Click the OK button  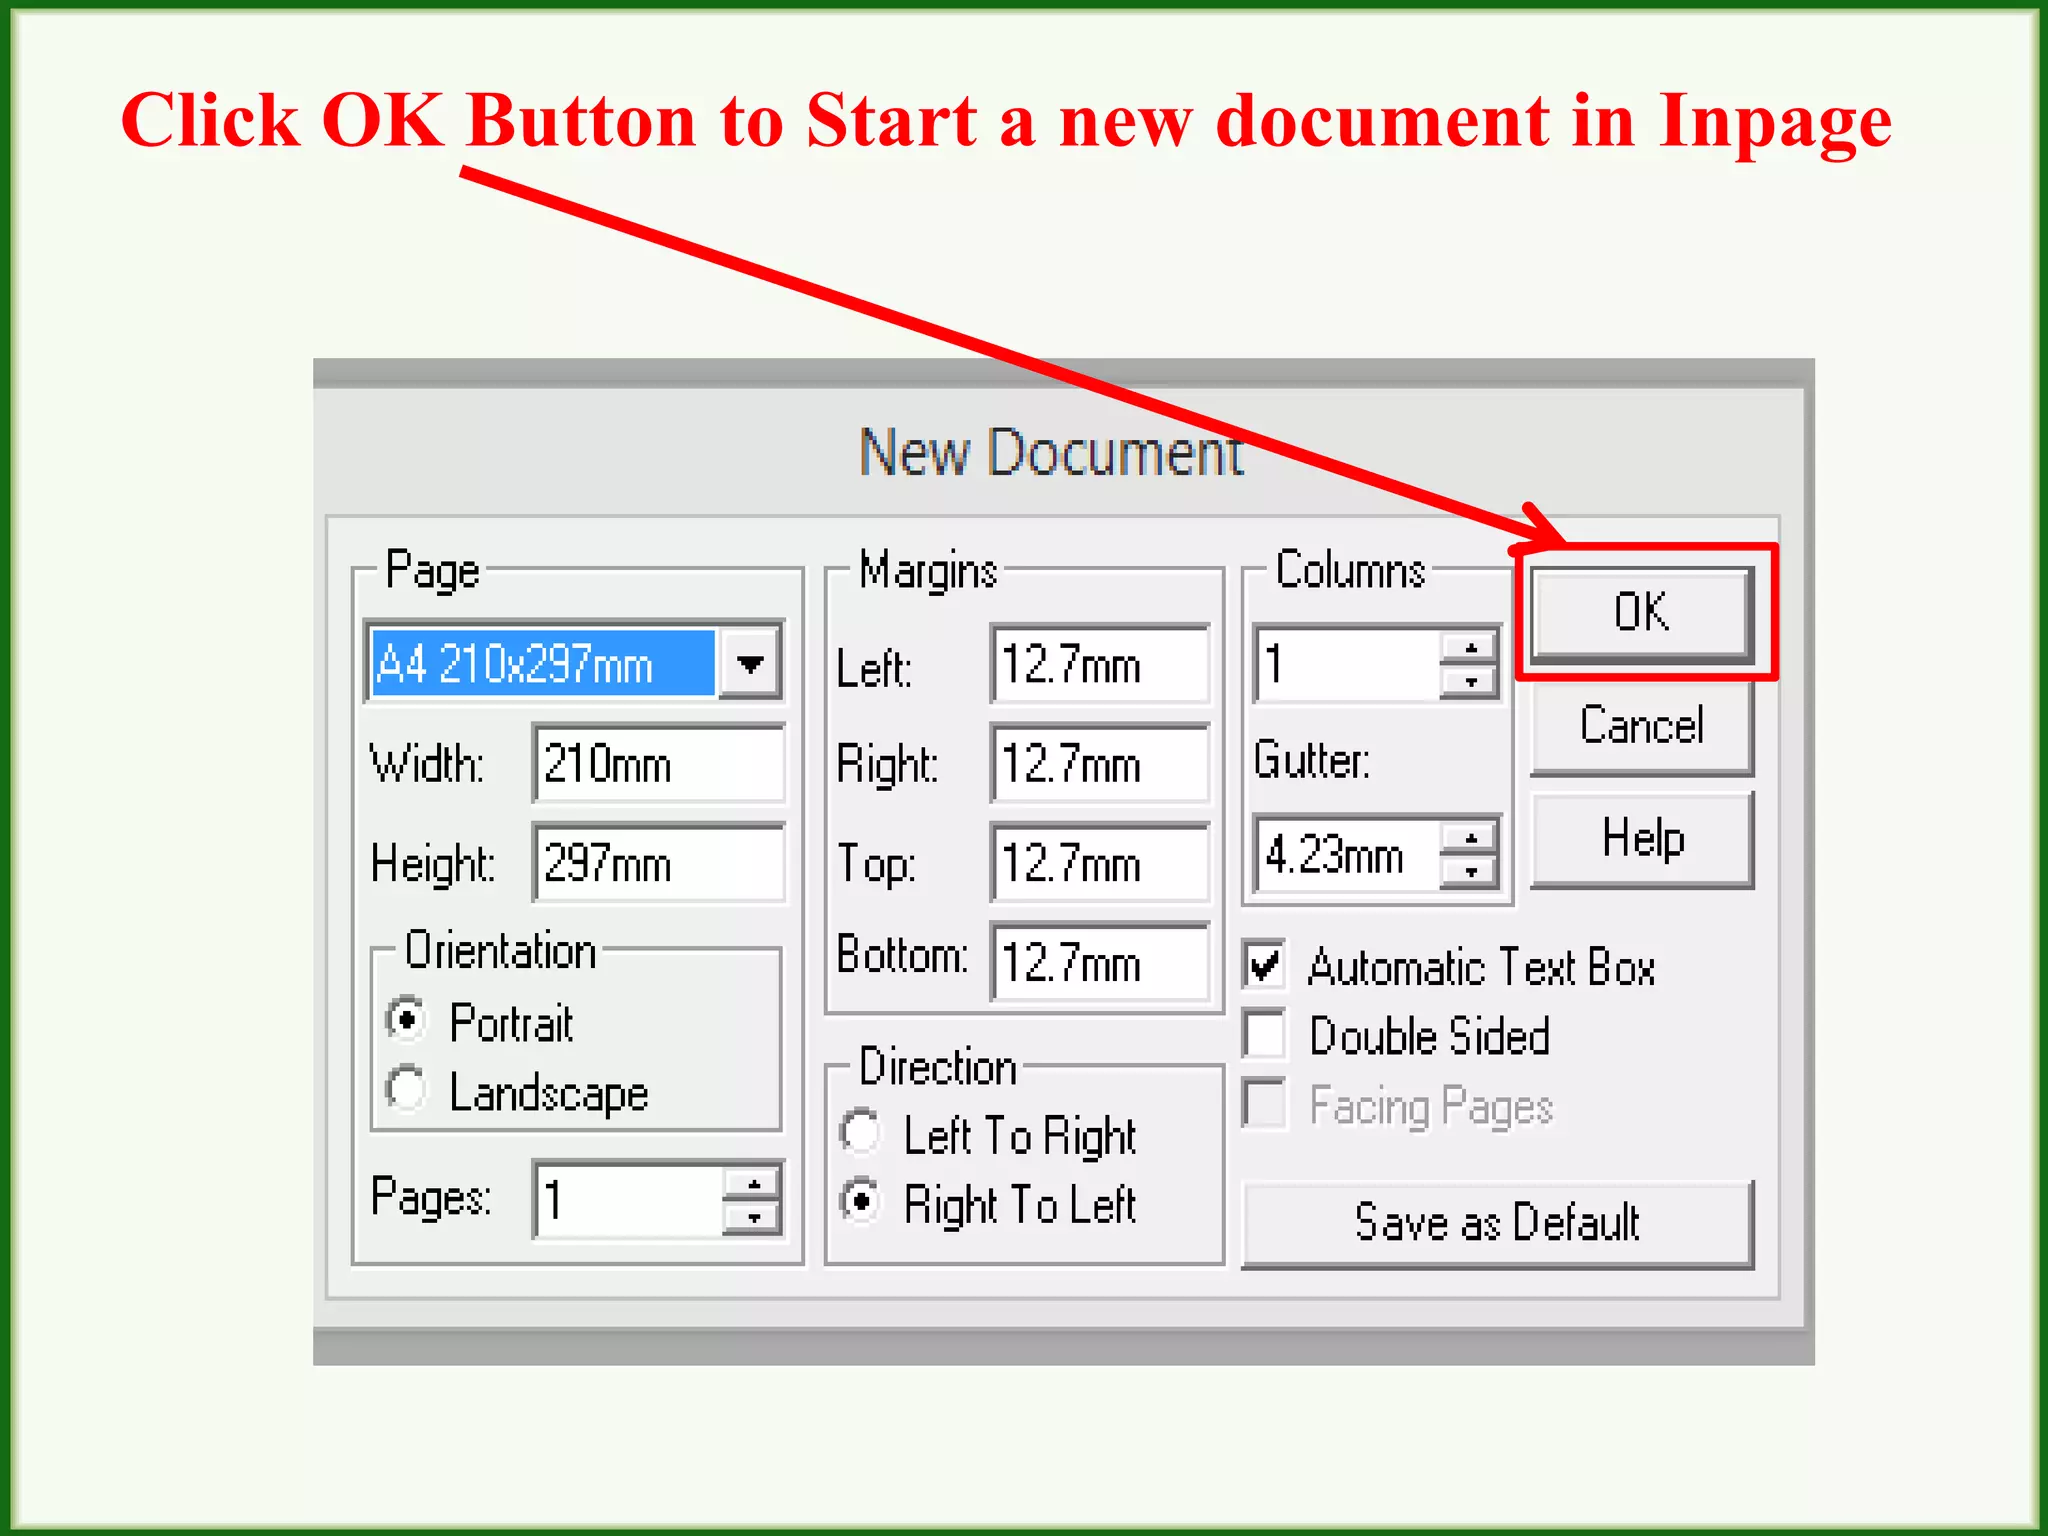pyautogui.click(x=1641, y=613)
